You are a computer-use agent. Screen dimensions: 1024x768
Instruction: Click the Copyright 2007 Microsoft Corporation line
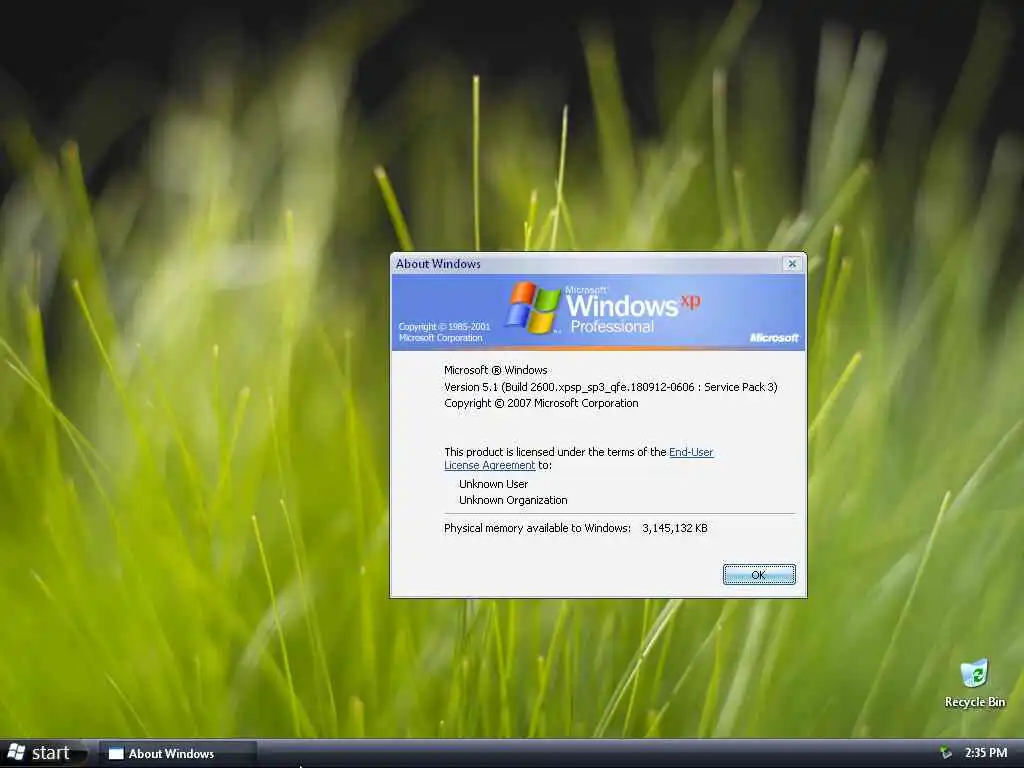tap(541, 404)
